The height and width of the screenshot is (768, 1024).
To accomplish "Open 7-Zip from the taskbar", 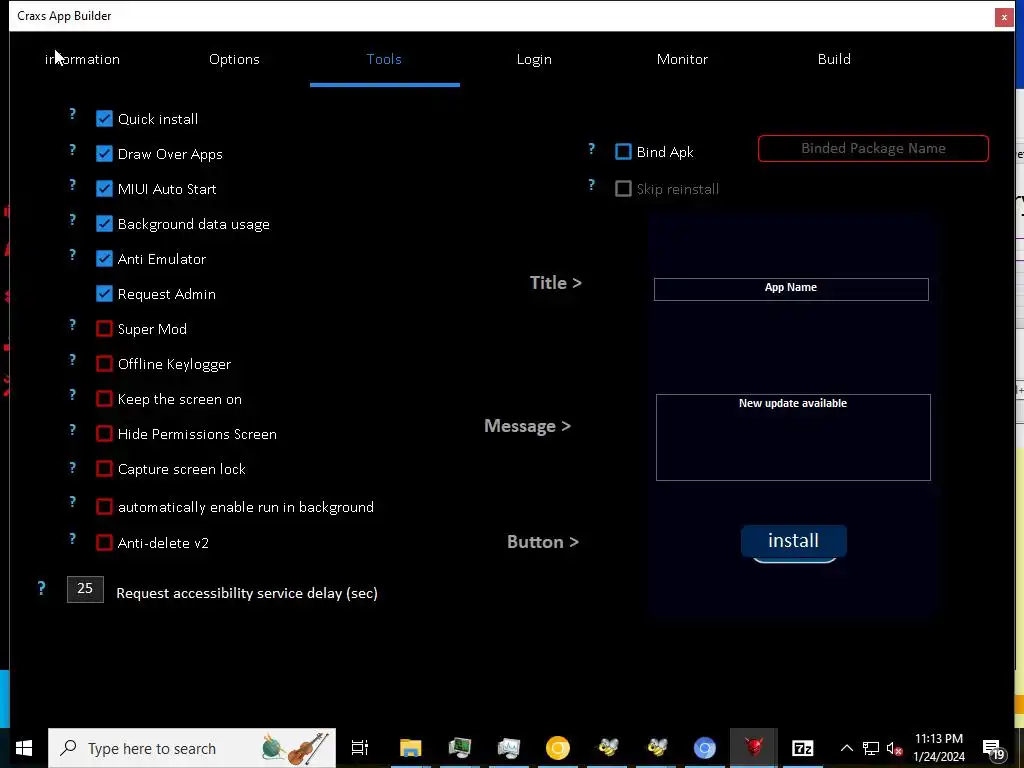I will pos(803,748).
